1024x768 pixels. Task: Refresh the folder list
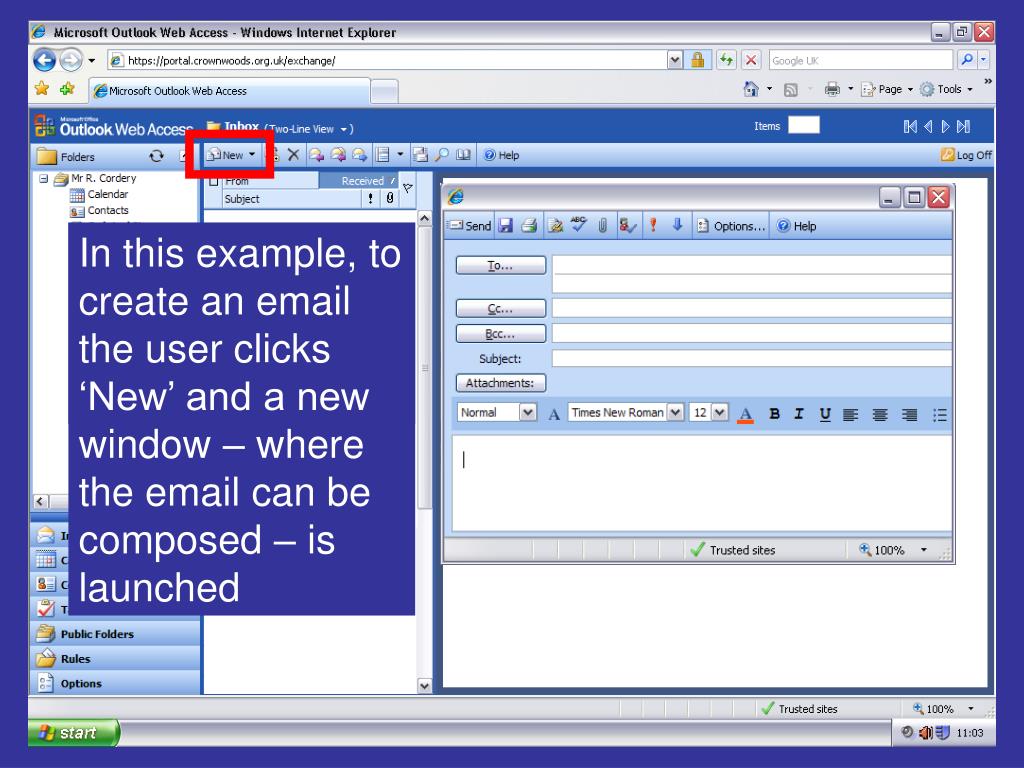coord(156,156)
